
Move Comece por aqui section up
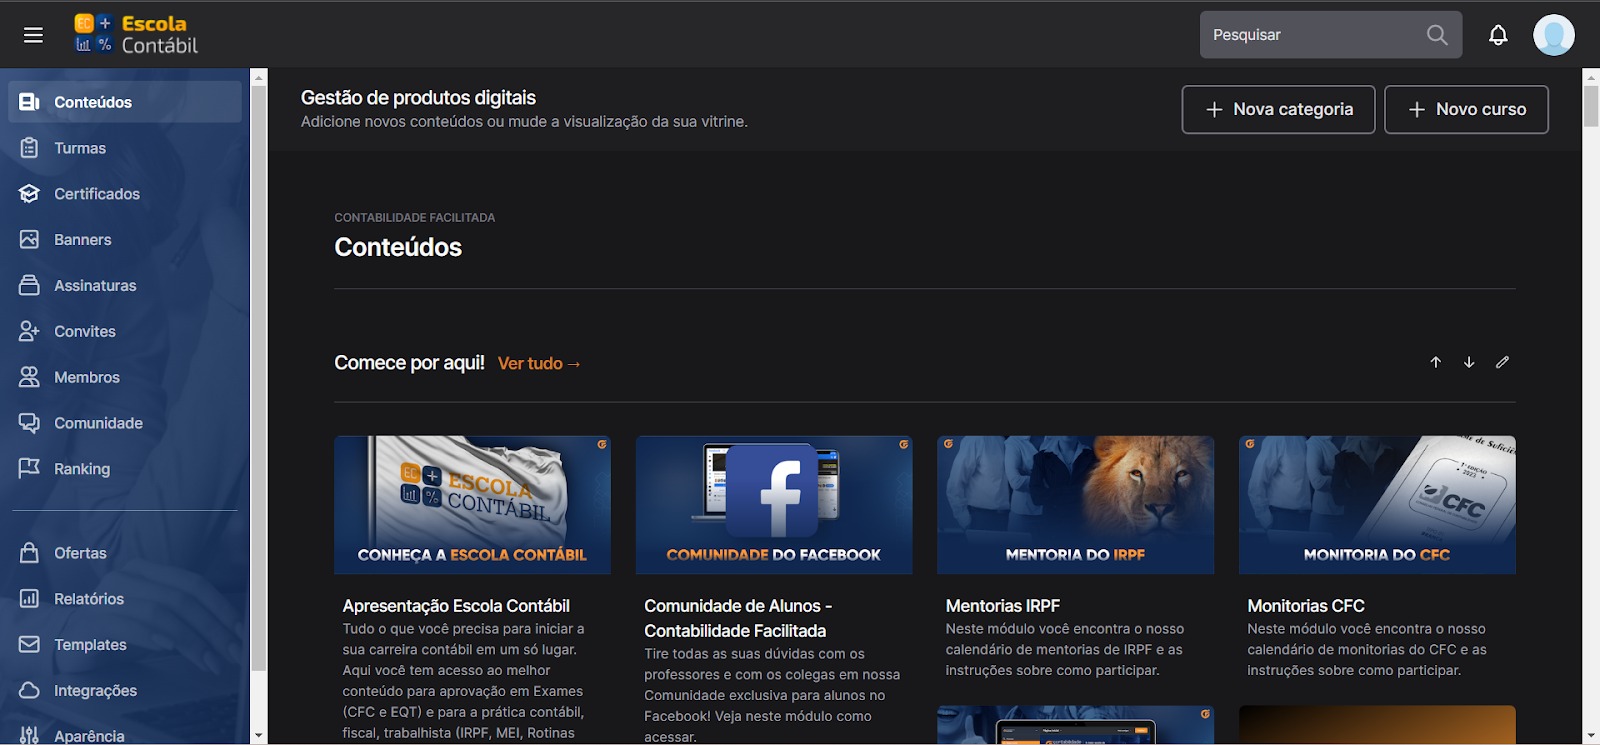pos(1436,362)
